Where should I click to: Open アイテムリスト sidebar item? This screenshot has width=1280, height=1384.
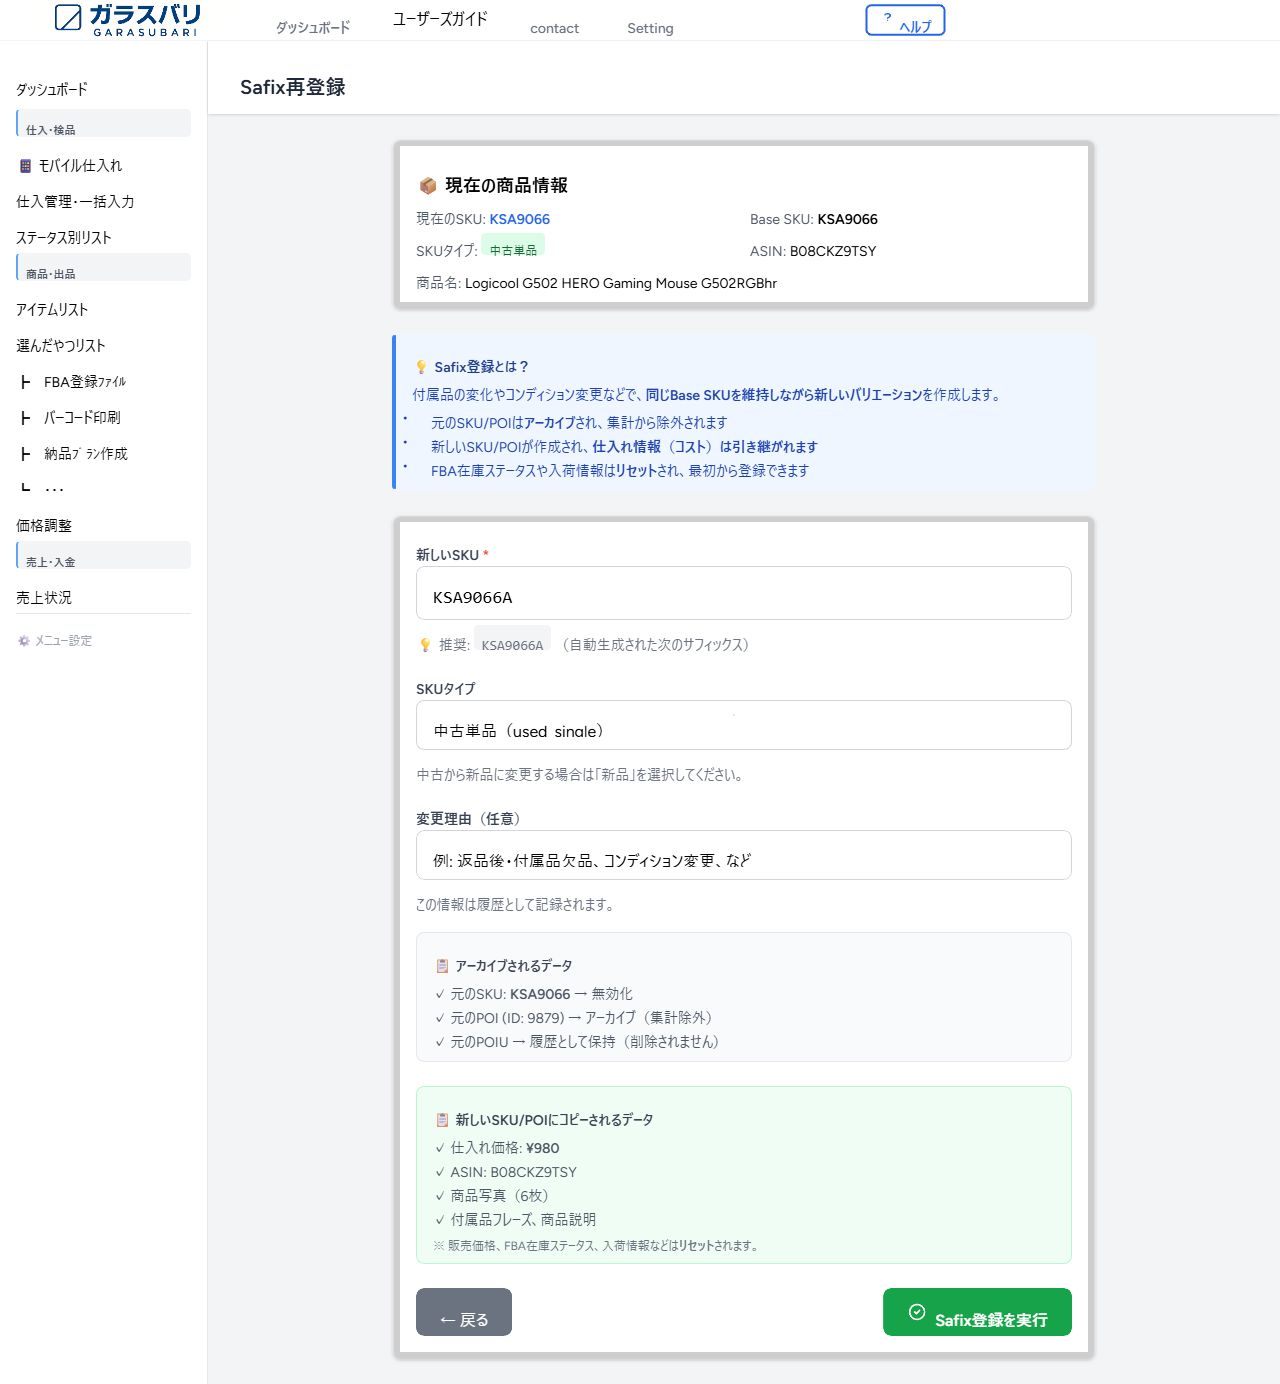pos(52,310)
